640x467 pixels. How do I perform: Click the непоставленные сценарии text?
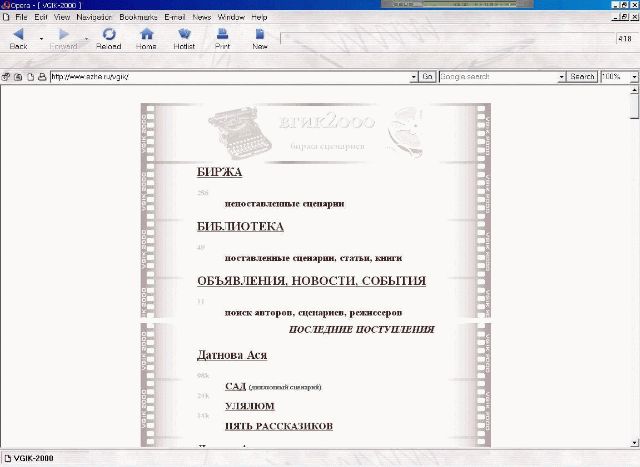(x=284, y=204)
